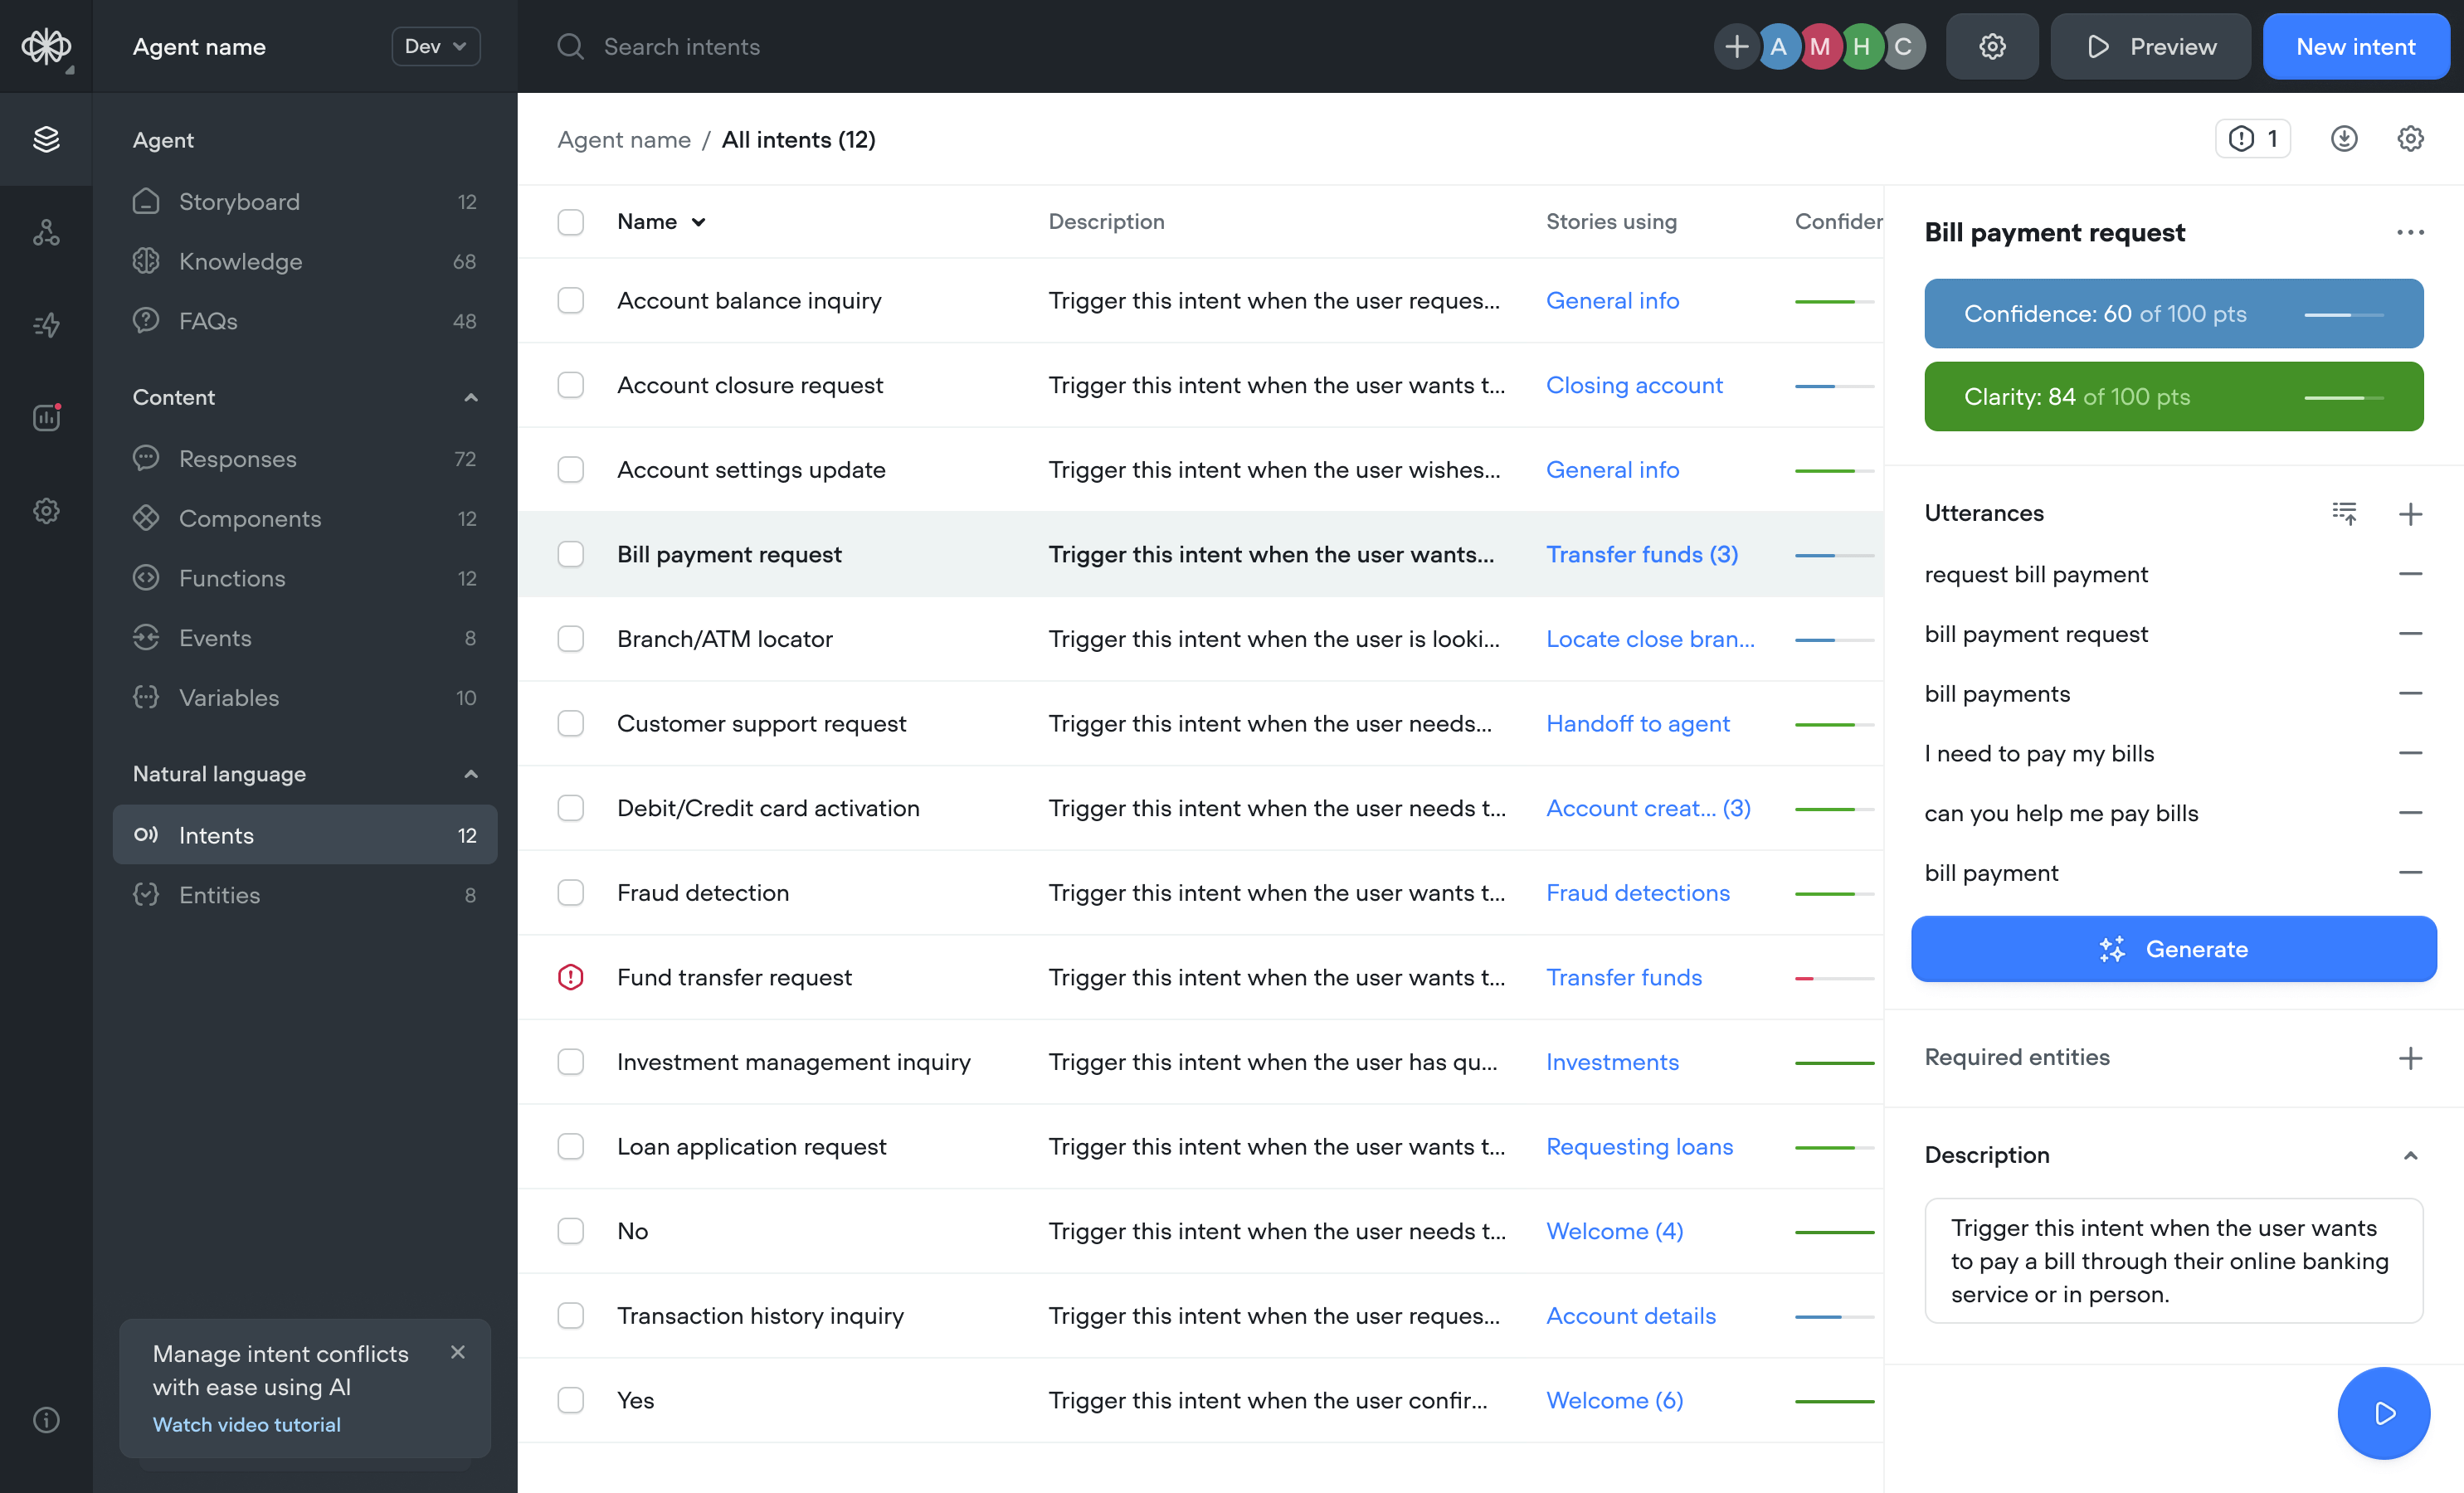Collapse the Natural language section

[470, 773]
